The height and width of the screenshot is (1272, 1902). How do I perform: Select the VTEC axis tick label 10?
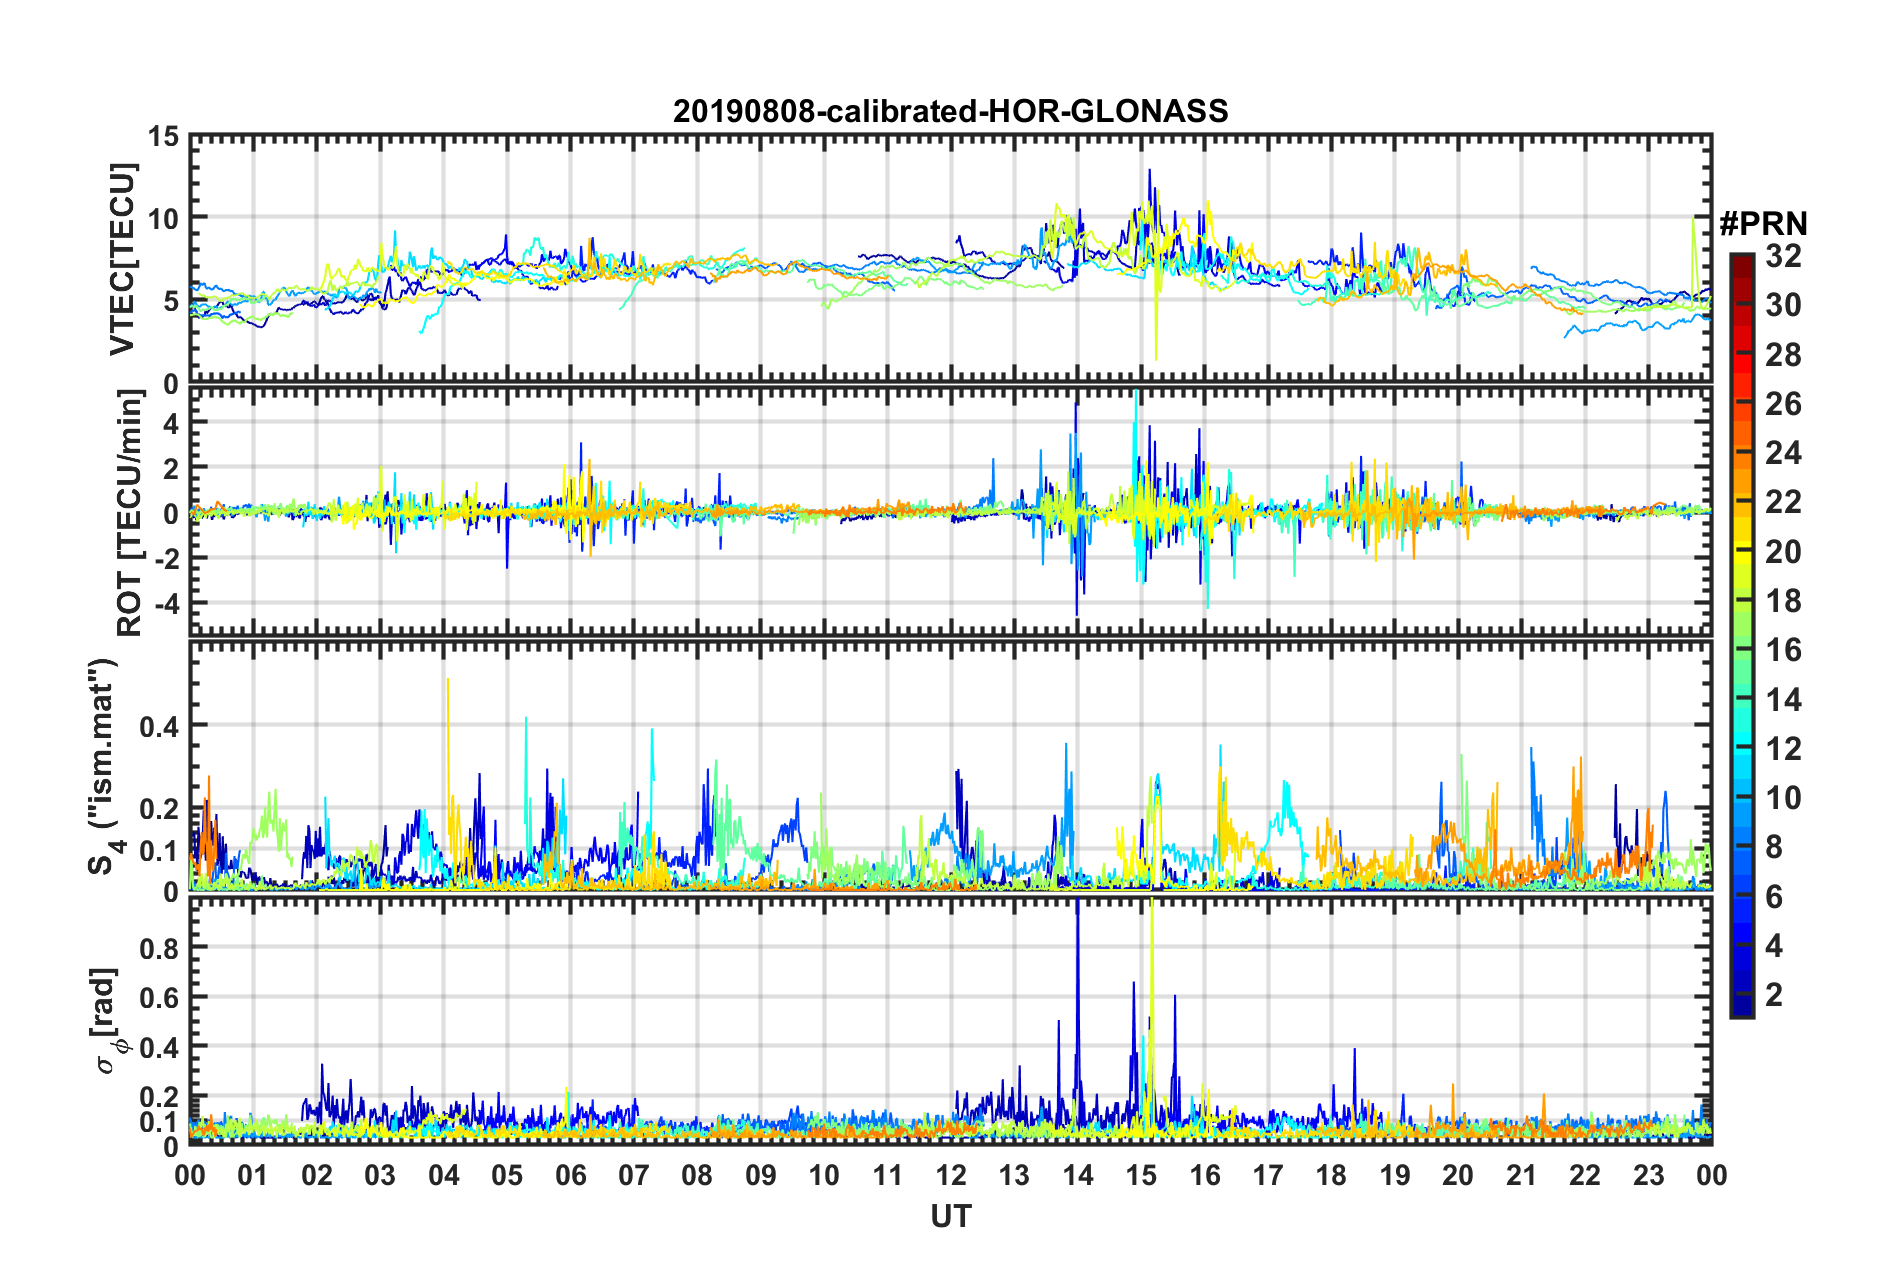pyautogui.click(x=163, y=219)
